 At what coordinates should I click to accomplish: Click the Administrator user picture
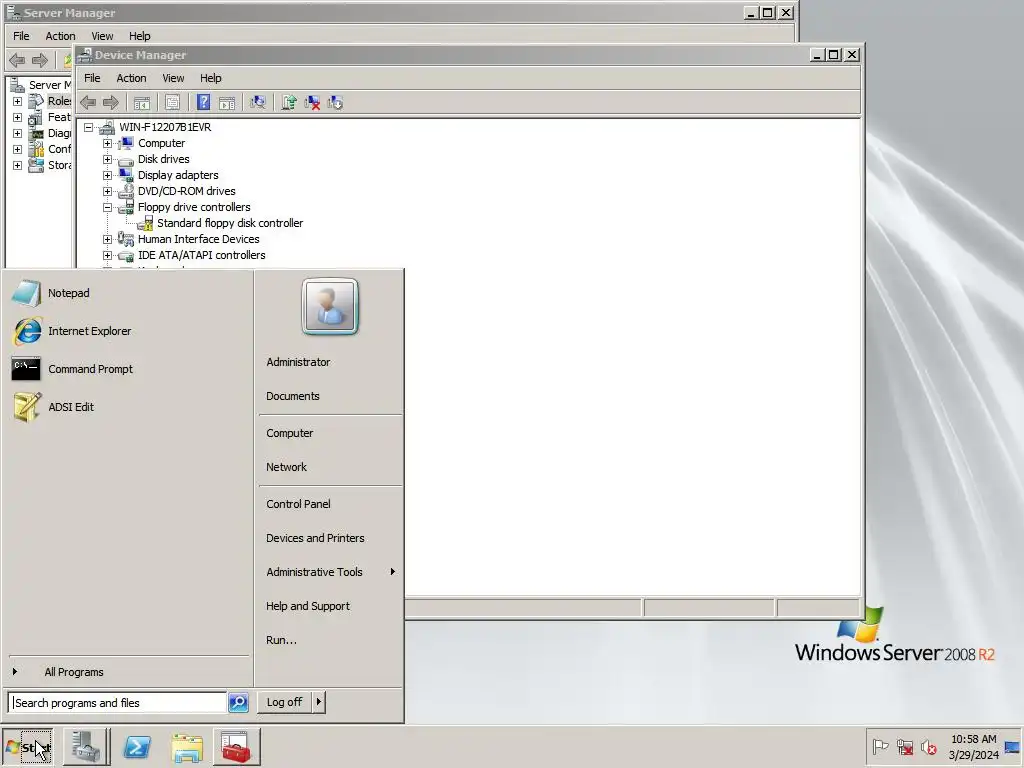[x=330, y=306]
